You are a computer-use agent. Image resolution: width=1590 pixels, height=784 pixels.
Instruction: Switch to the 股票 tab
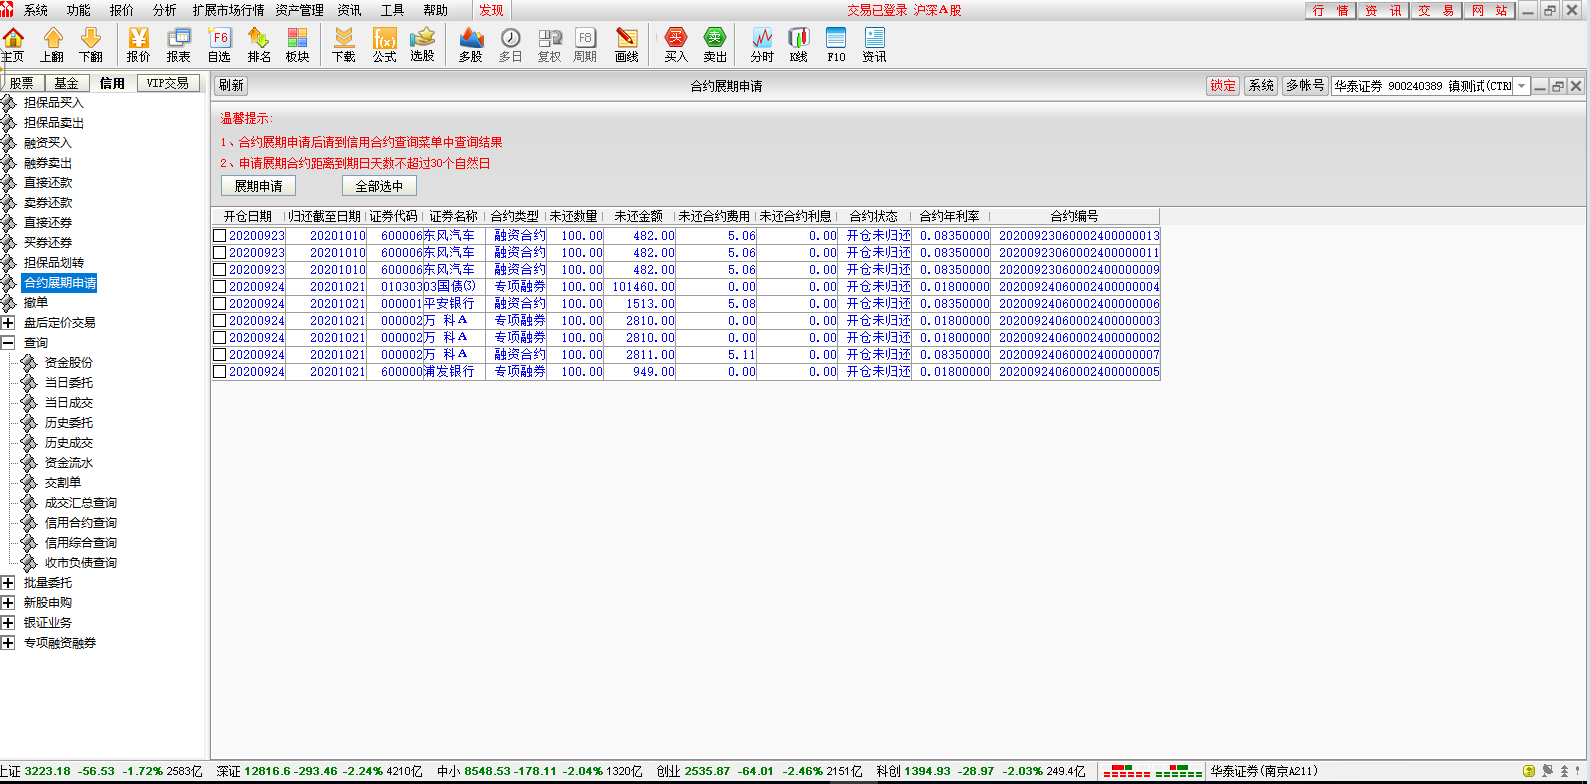[x=22, y=83]
